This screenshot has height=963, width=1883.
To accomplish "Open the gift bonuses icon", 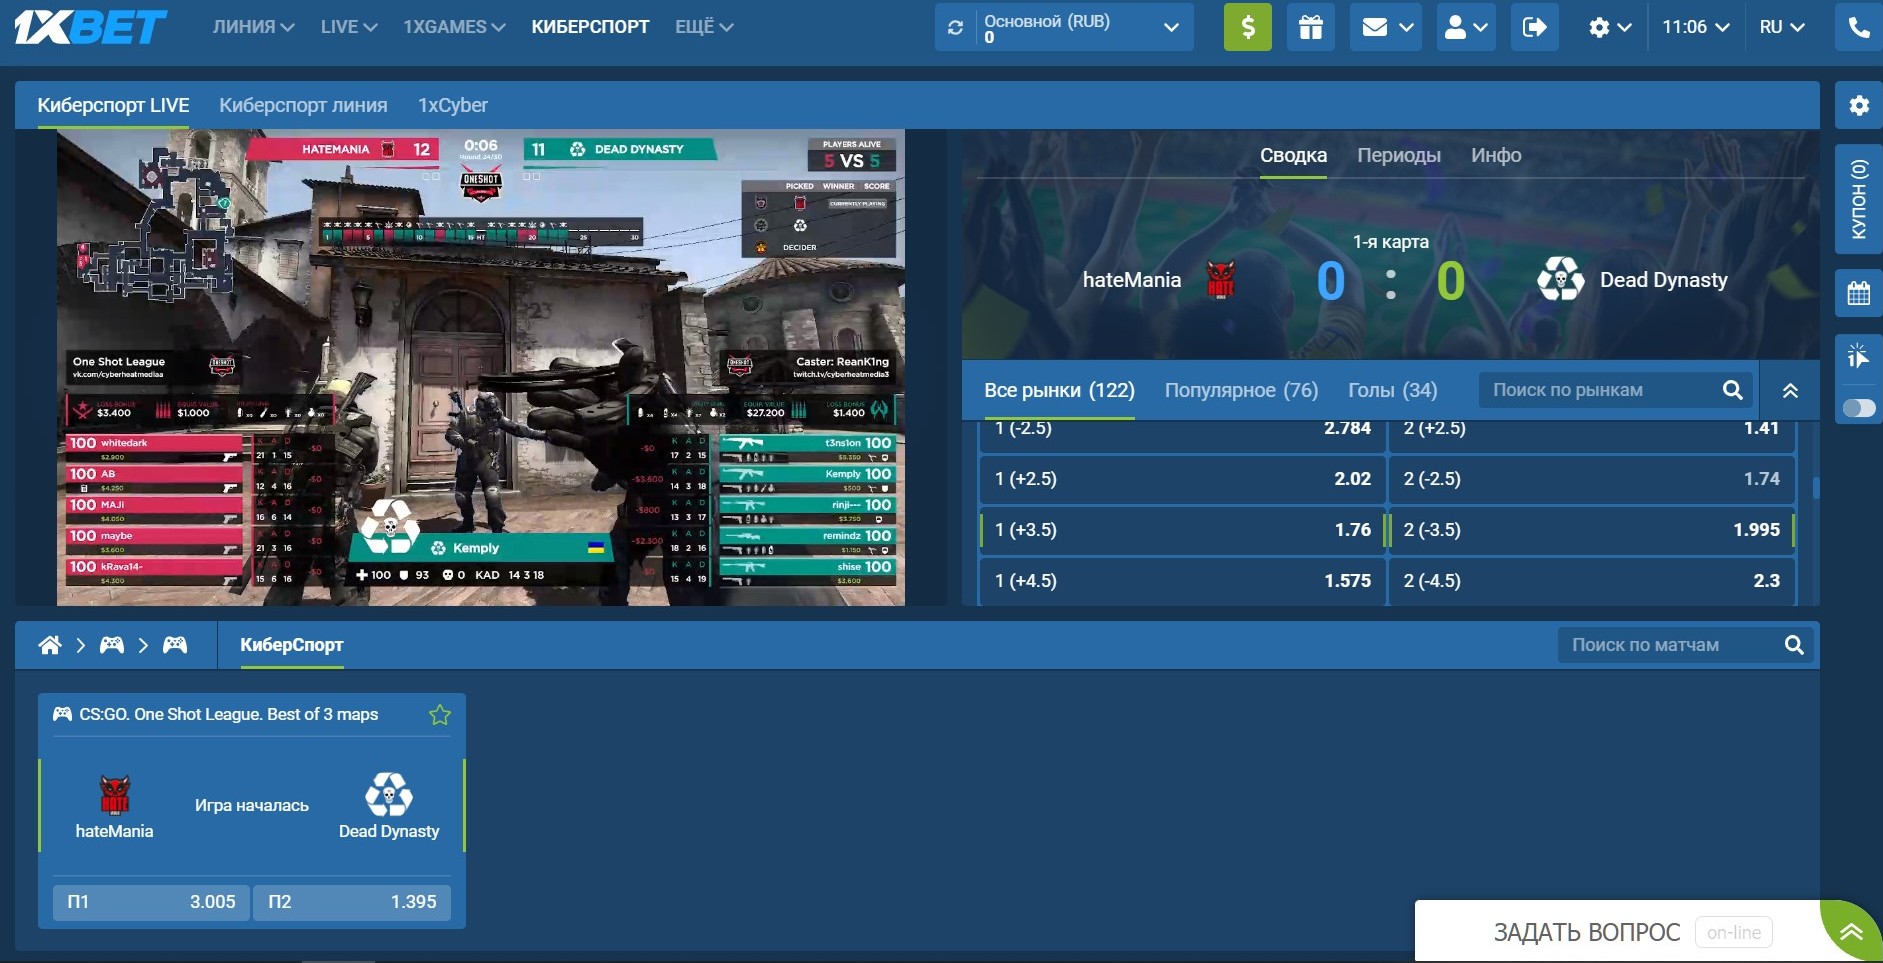I will coord(1310,27).
